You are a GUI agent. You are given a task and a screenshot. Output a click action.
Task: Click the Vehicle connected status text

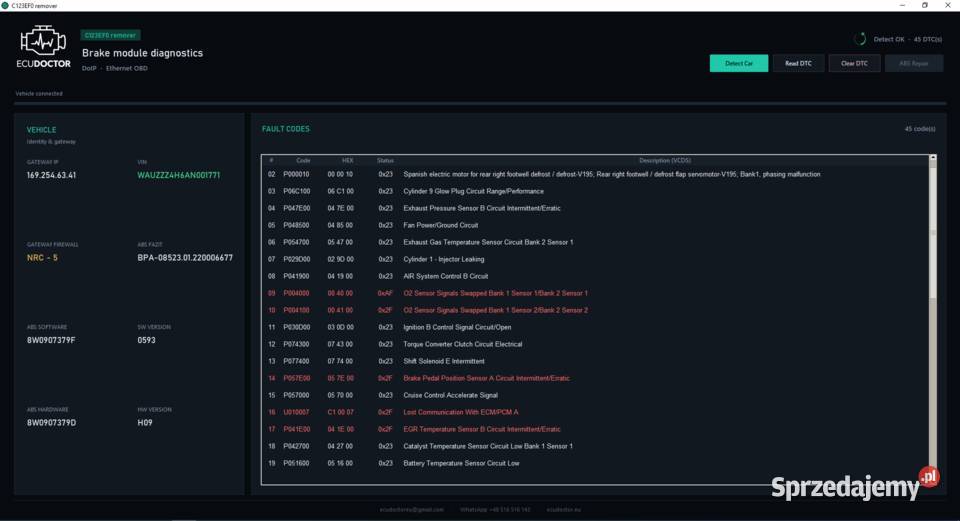(x=39, y=94)
